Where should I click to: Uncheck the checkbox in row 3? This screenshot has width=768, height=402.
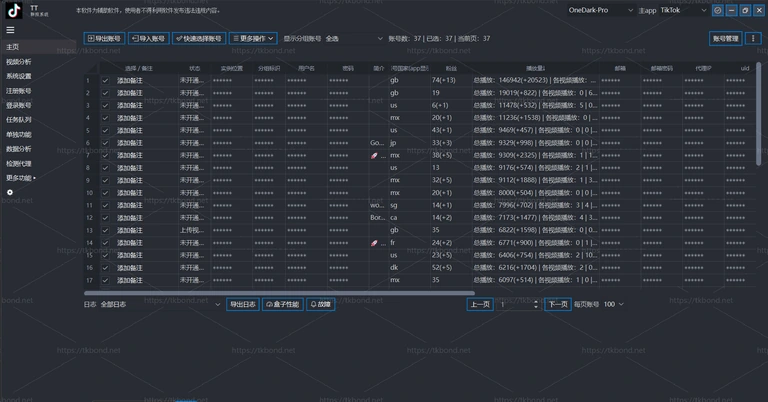point(105,106)
